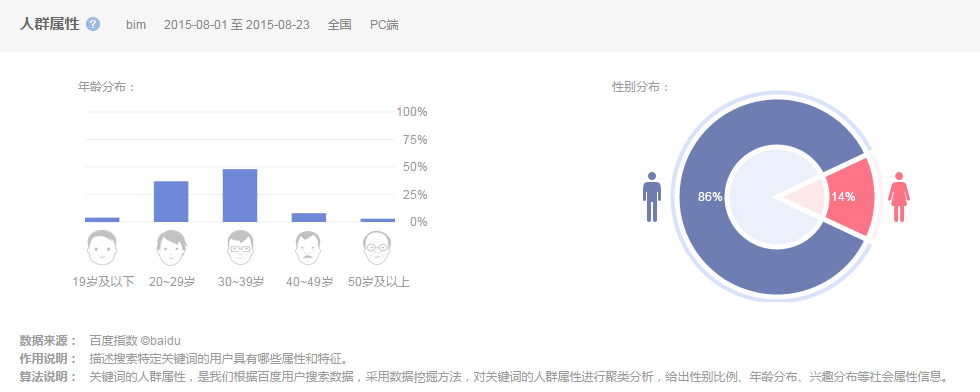Click the 全国 region label
The width and height of the screenshot is (980, 392).
tap(339, 25)
